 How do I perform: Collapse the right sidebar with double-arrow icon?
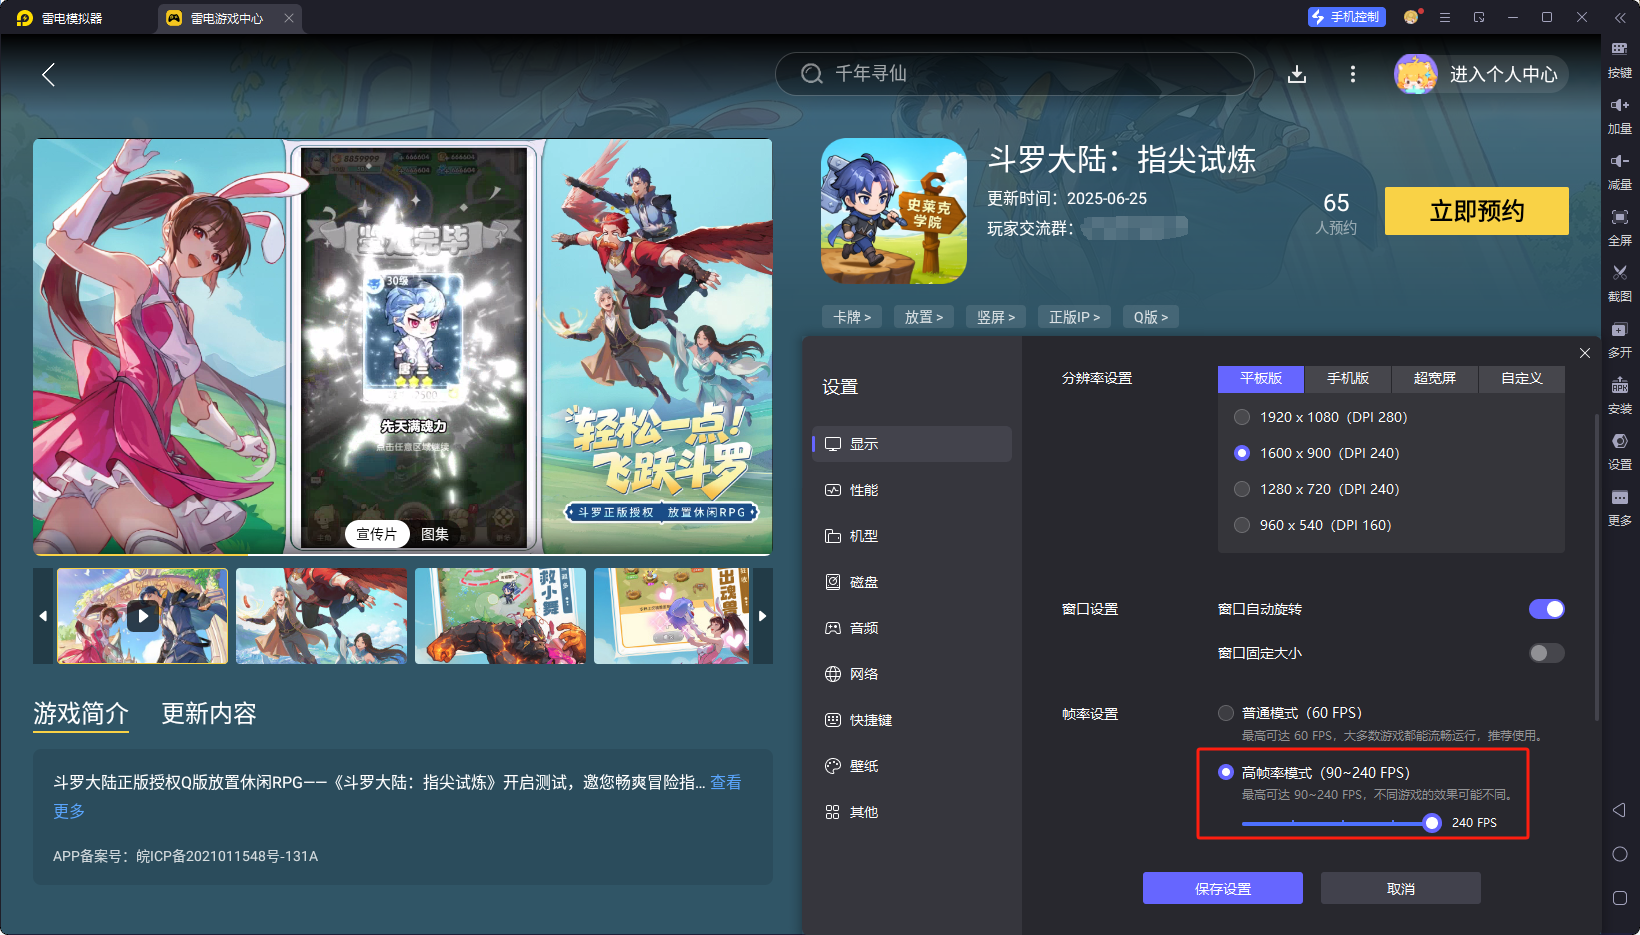(1619, 18)
